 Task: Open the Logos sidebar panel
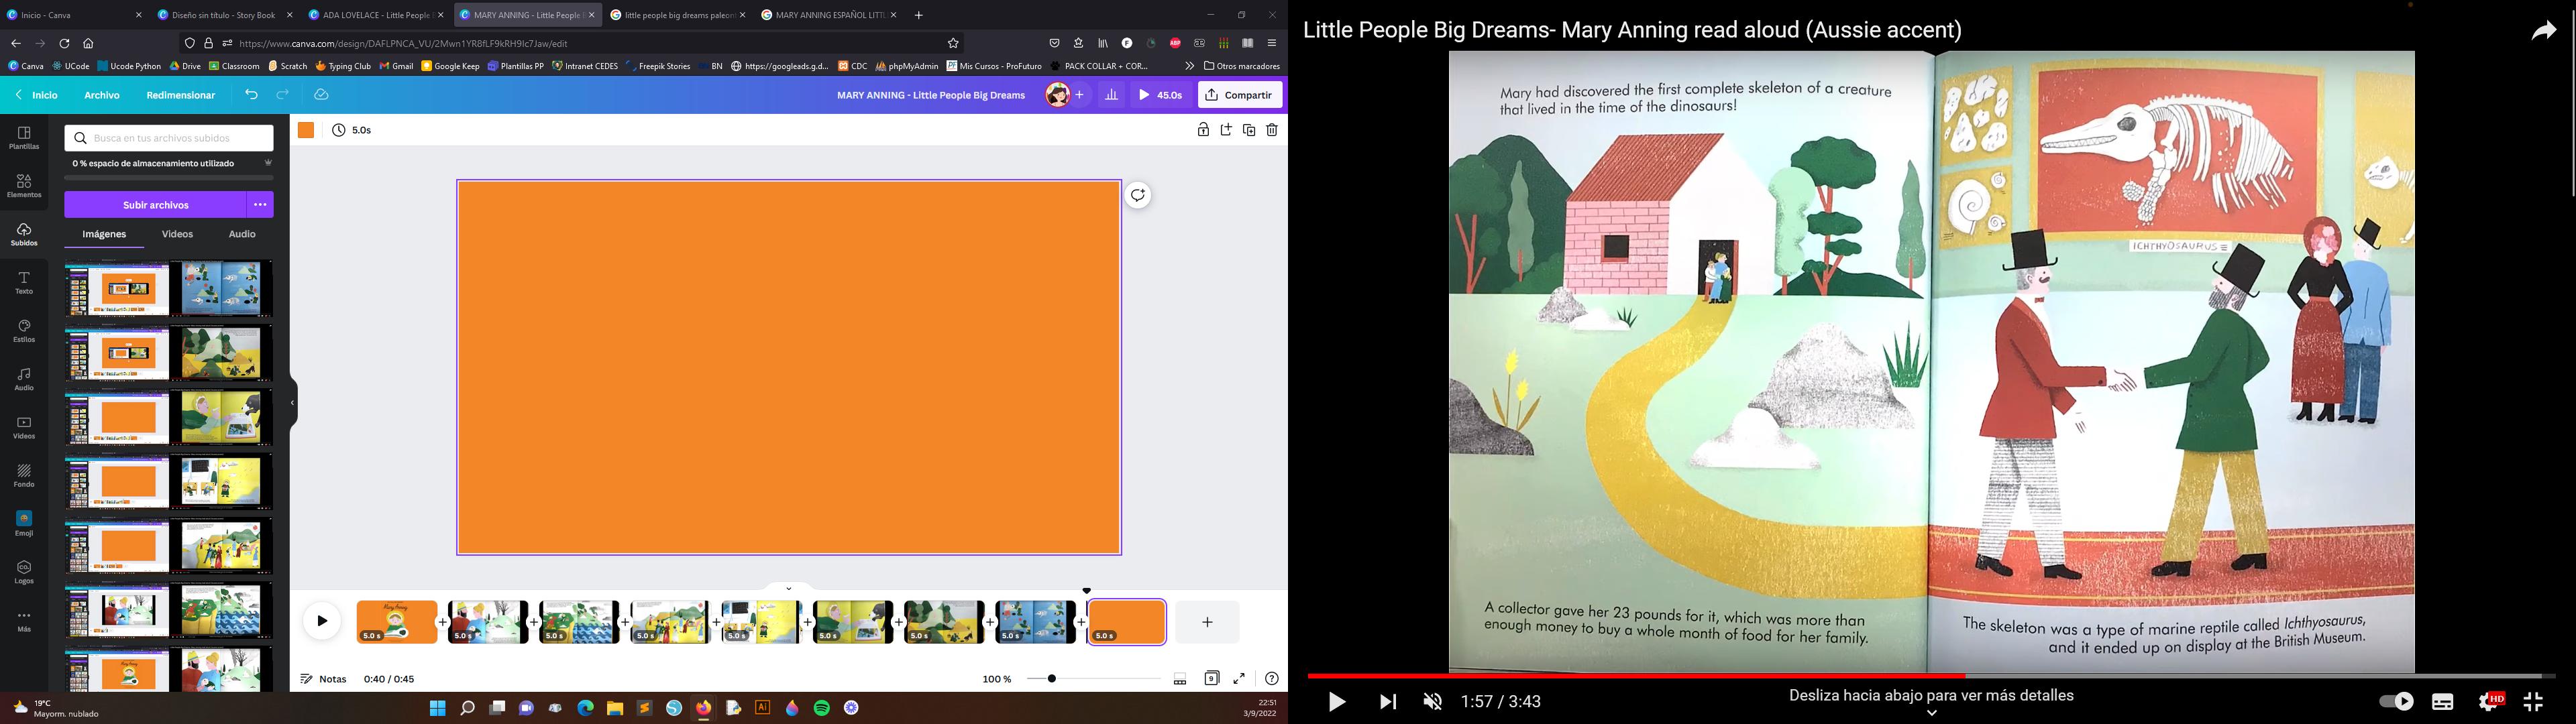point(24,572)
